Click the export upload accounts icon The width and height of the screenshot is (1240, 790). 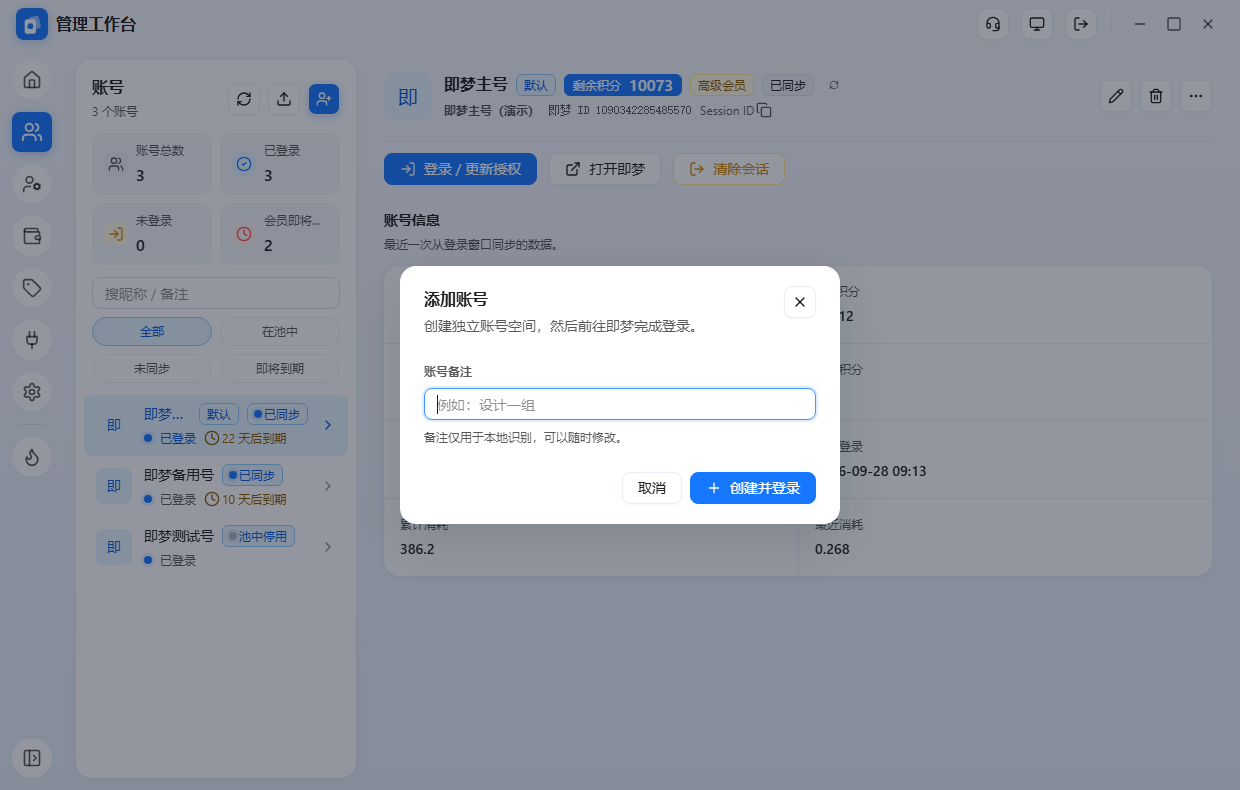click(x=284, y=98)
